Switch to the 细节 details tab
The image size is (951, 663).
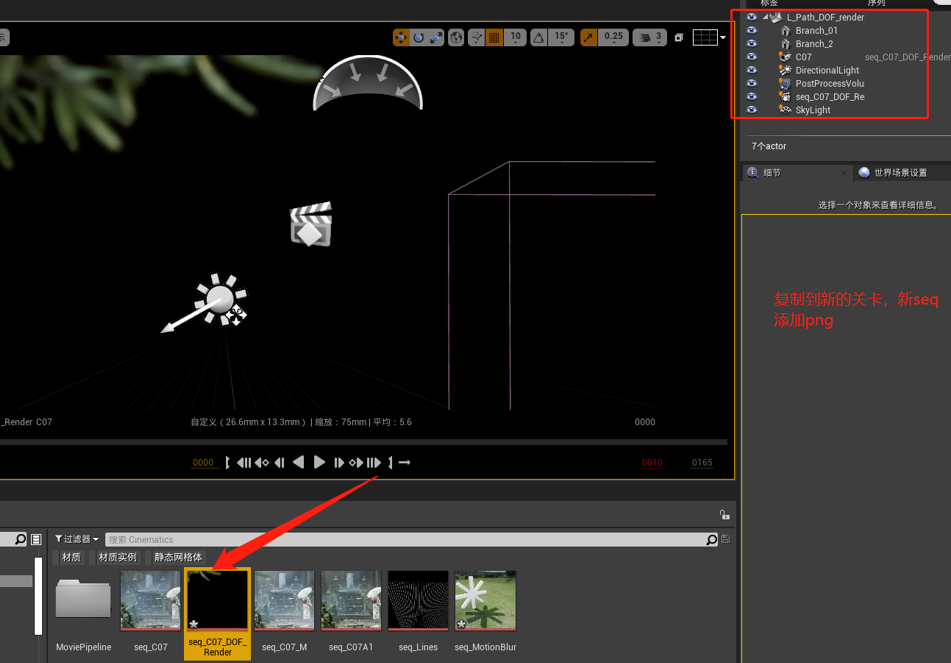tap(771, 173)
